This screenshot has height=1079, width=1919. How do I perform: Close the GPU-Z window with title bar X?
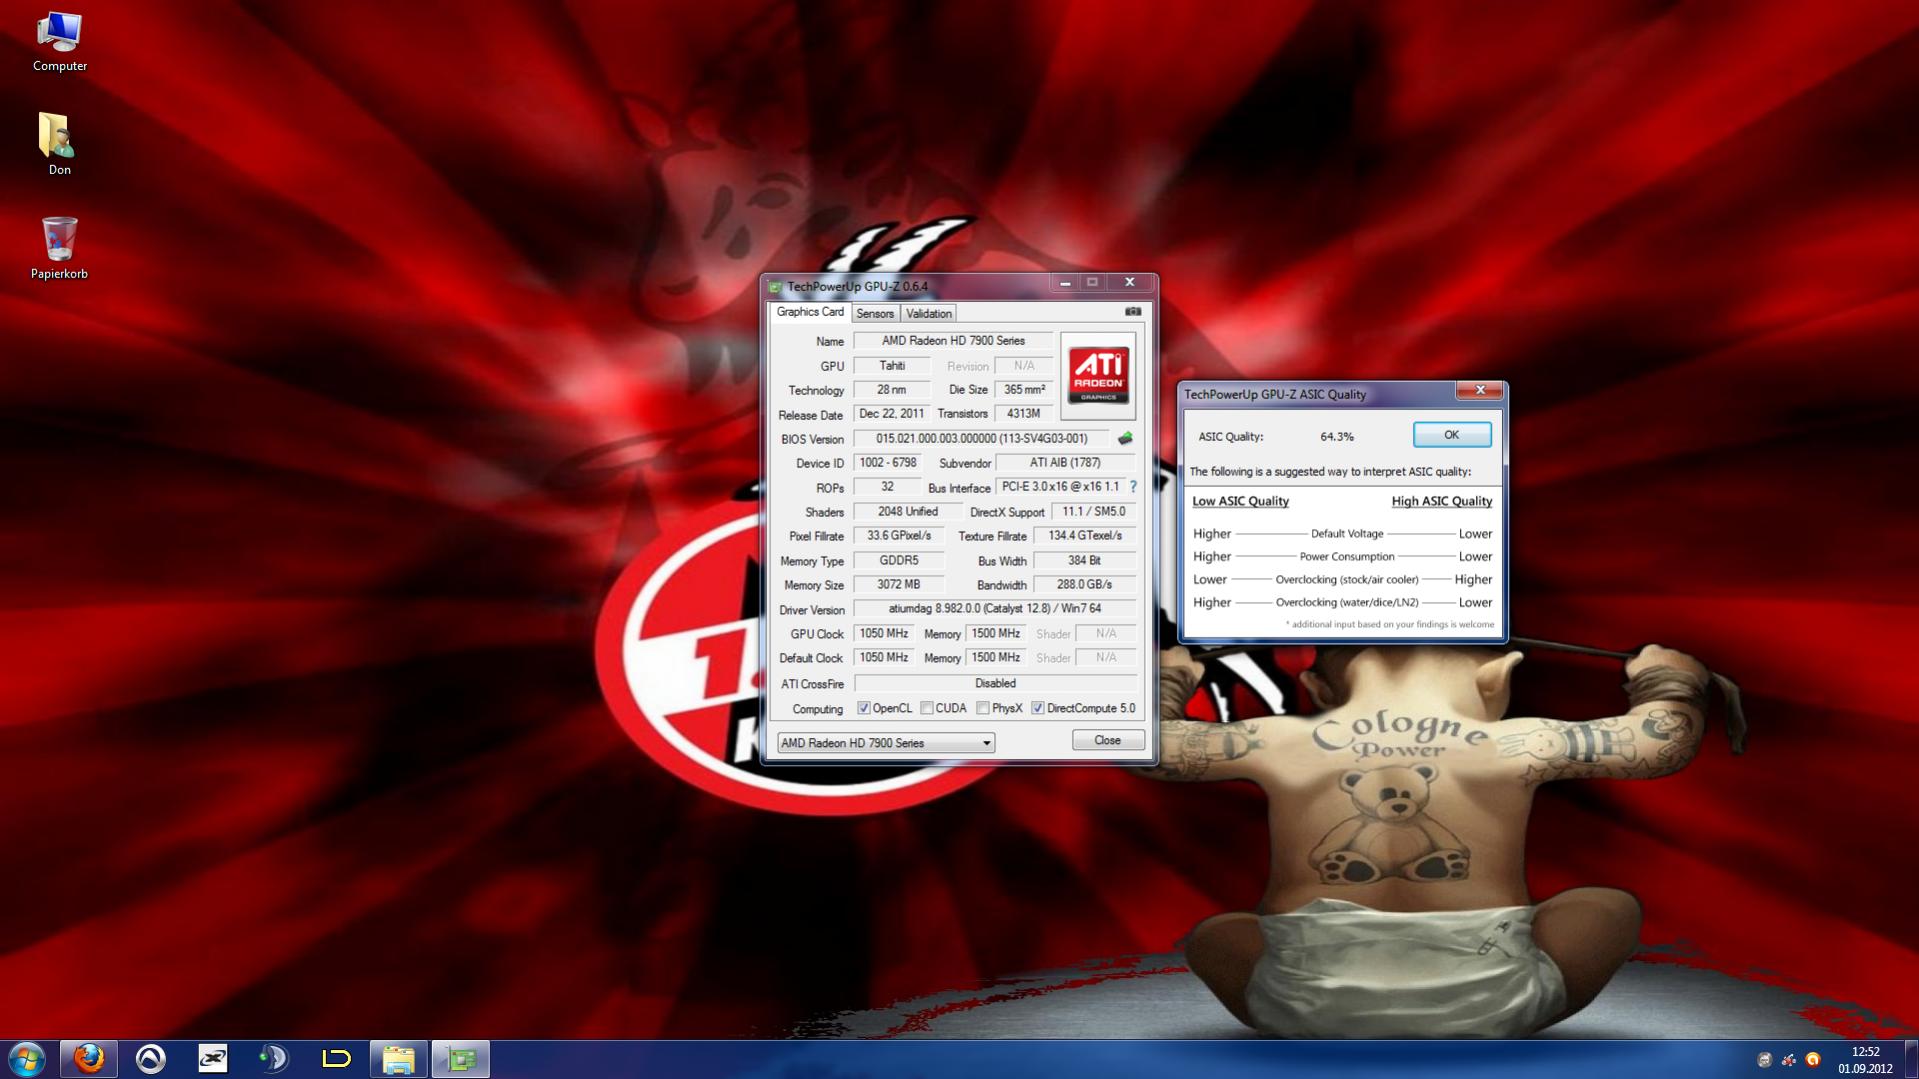click(x=1129, y=283)
